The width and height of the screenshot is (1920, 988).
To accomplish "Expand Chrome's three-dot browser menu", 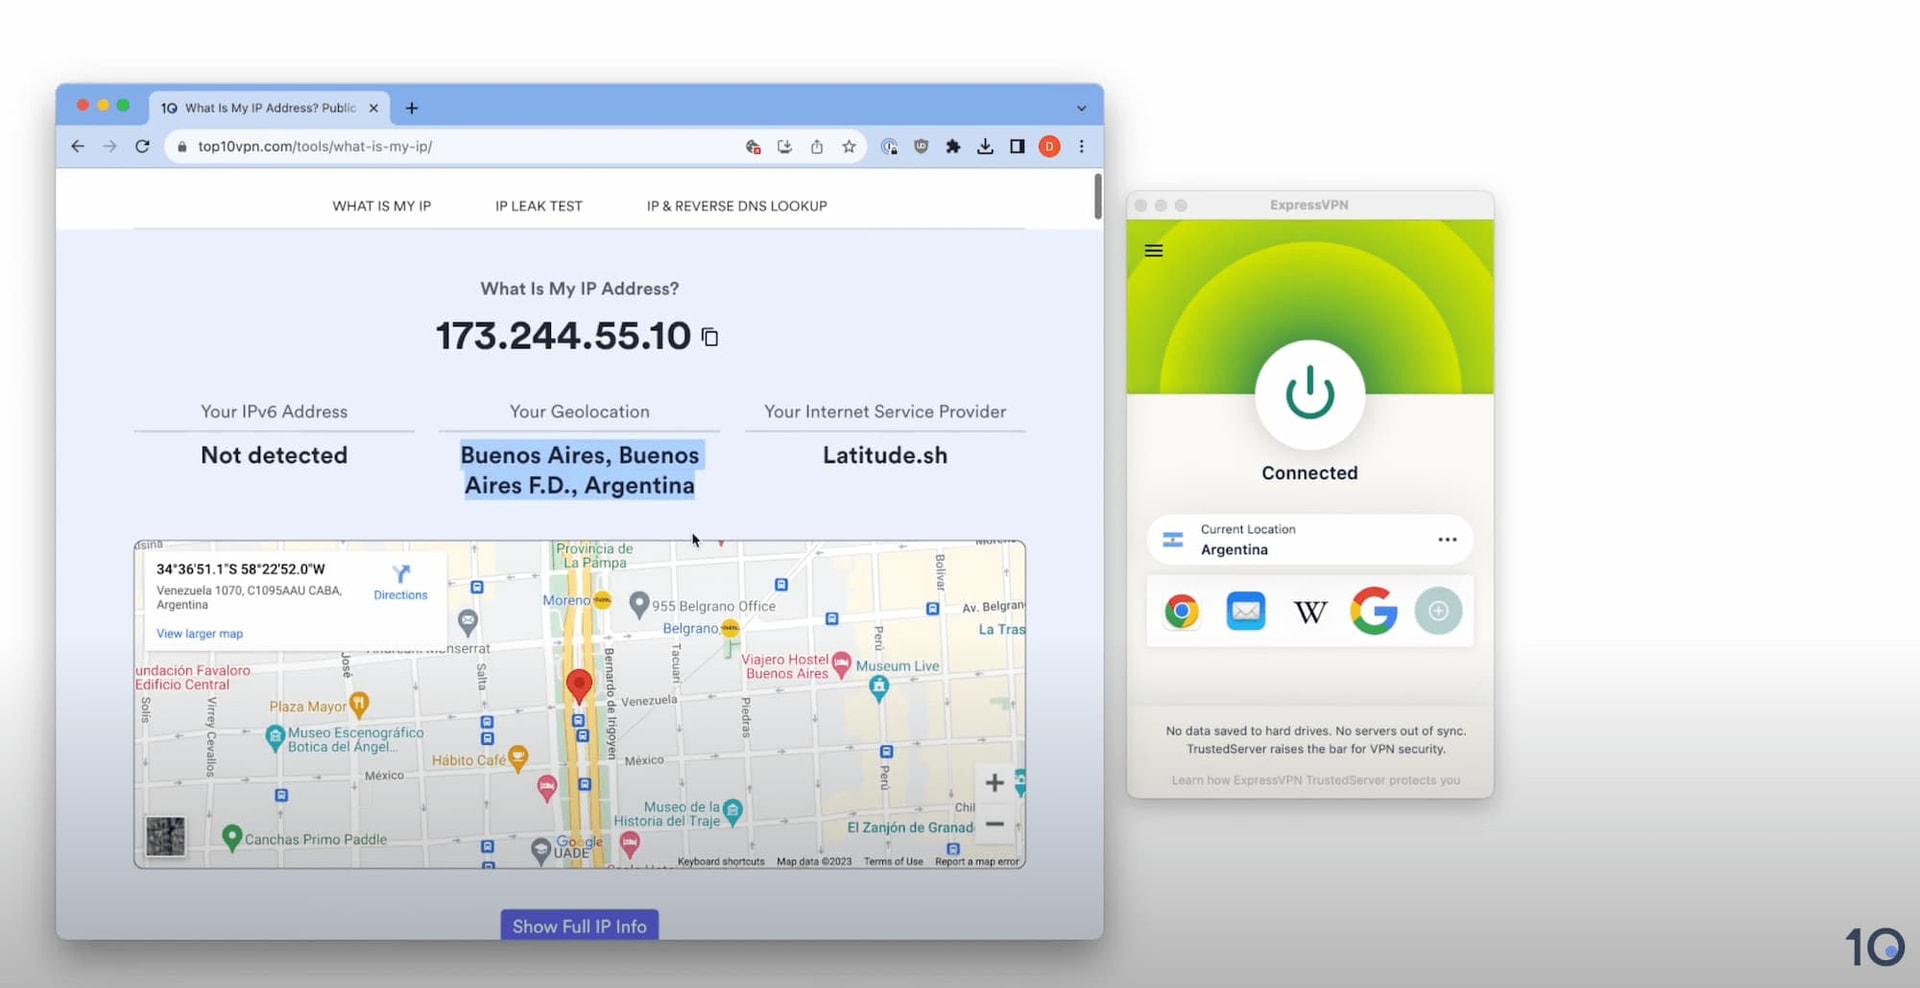I will tap(1081, 146).
